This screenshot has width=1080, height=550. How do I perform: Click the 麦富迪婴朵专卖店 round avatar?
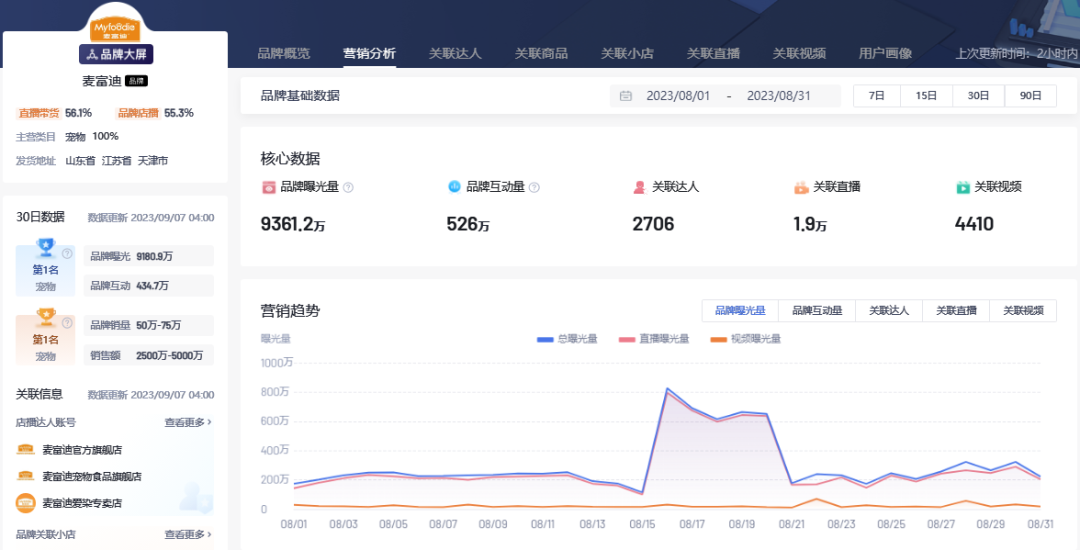(25, 503)
